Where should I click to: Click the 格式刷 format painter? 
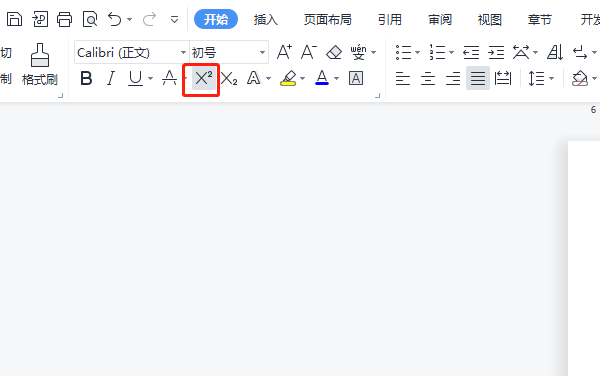pos(40,64)
